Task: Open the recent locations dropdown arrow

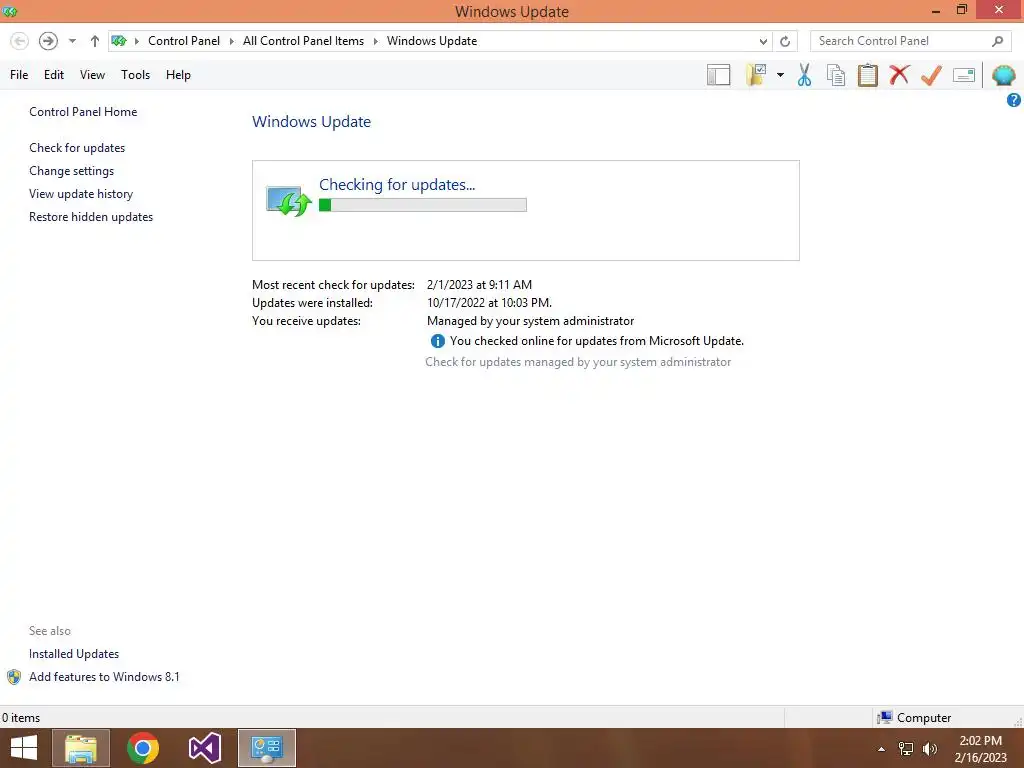Action: tap(72, 41)
